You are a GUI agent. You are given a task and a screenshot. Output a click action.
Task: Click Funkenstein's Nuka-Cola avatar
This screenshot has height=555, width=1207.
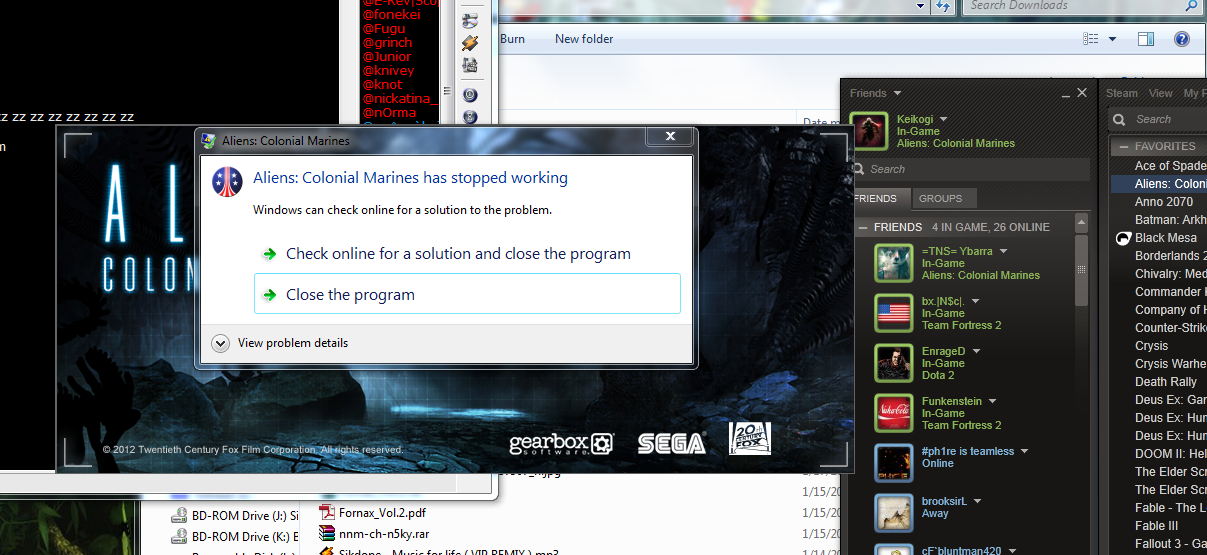893,413
